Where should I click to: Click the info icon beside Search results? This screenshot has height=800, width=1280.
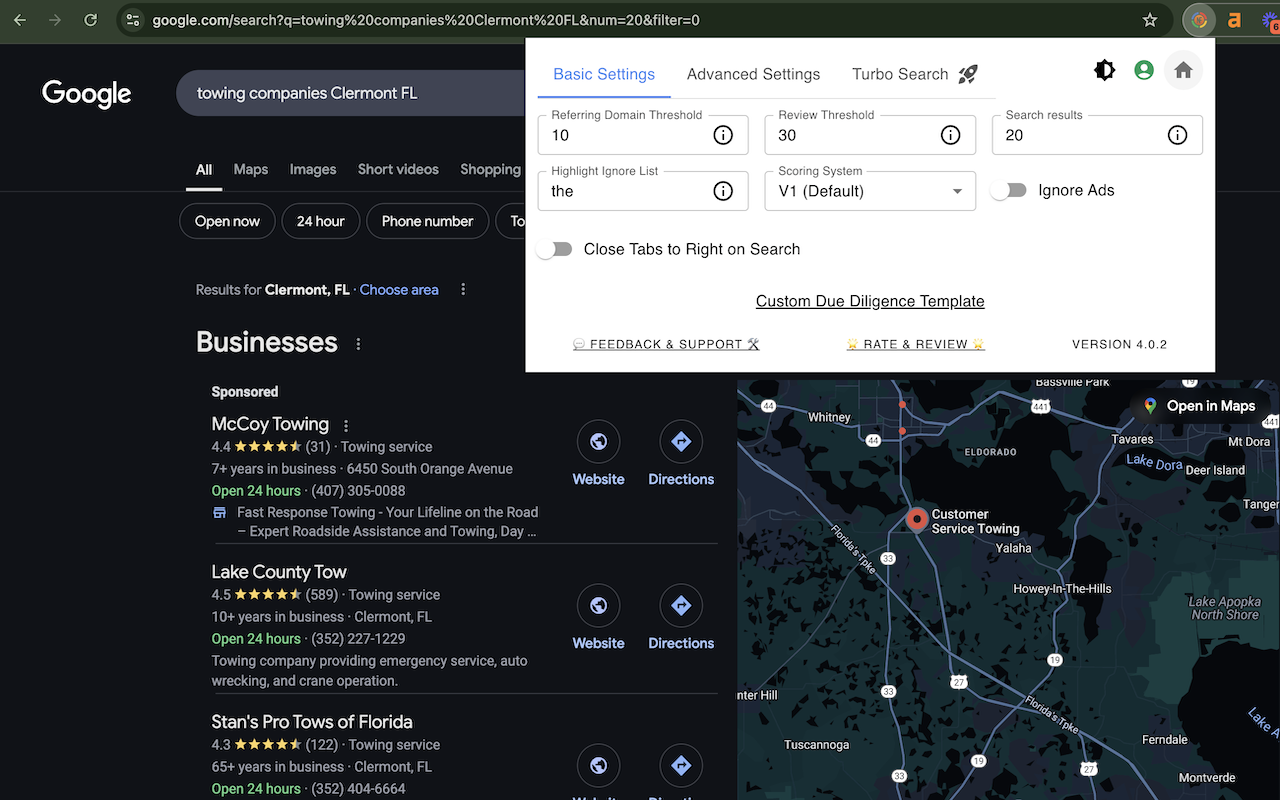point(1177,134)
